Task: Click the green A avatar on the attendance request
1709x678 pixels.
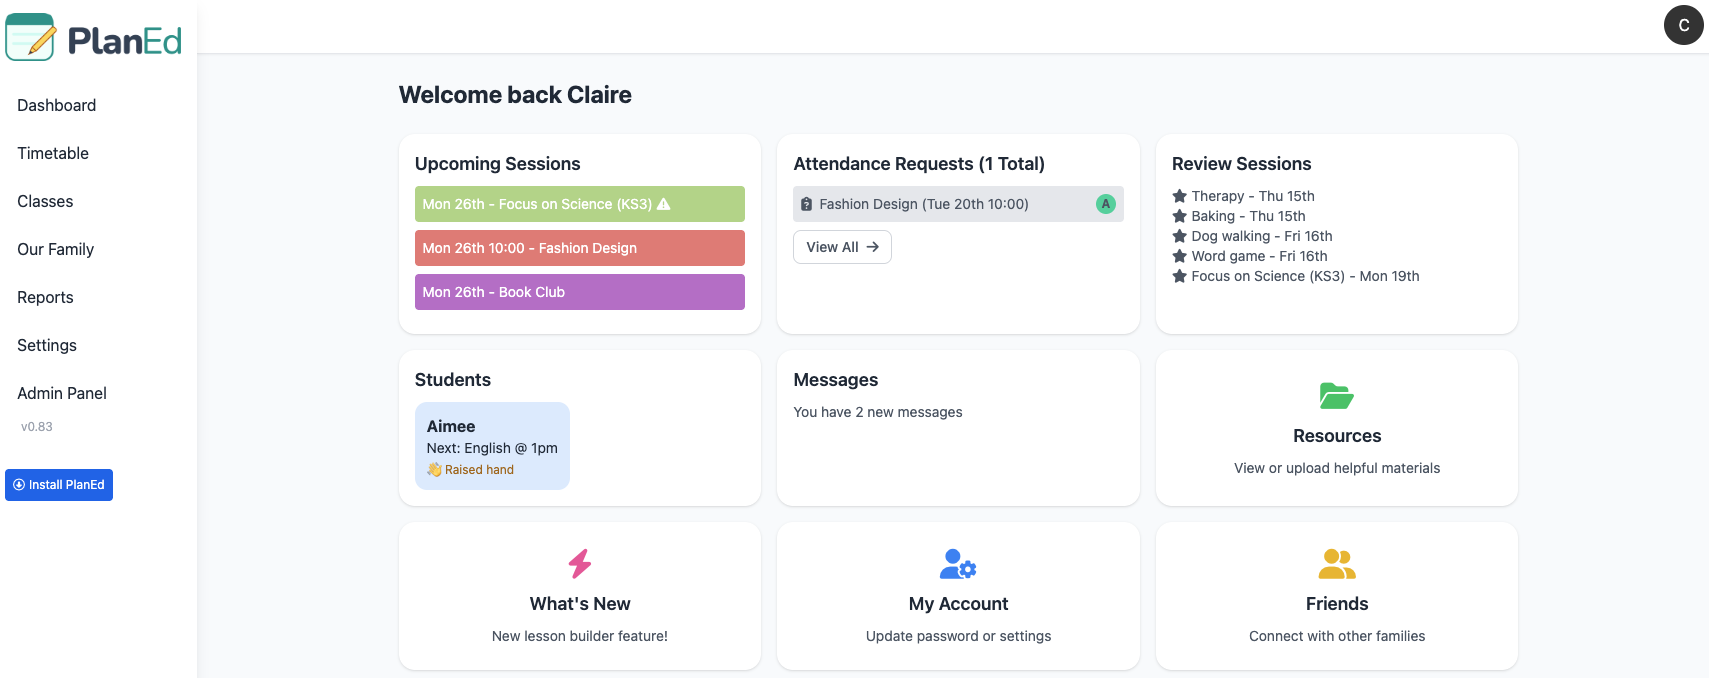Action: pyautogui.click(x=1105, y=203)
